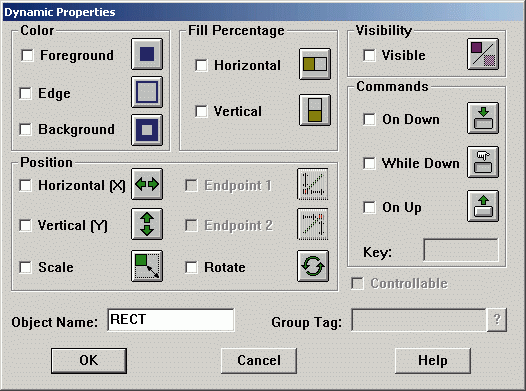The height and width of the screenshot is (391, 526).
Task: Enable the While Down checkbox
Action: [369, 163]
